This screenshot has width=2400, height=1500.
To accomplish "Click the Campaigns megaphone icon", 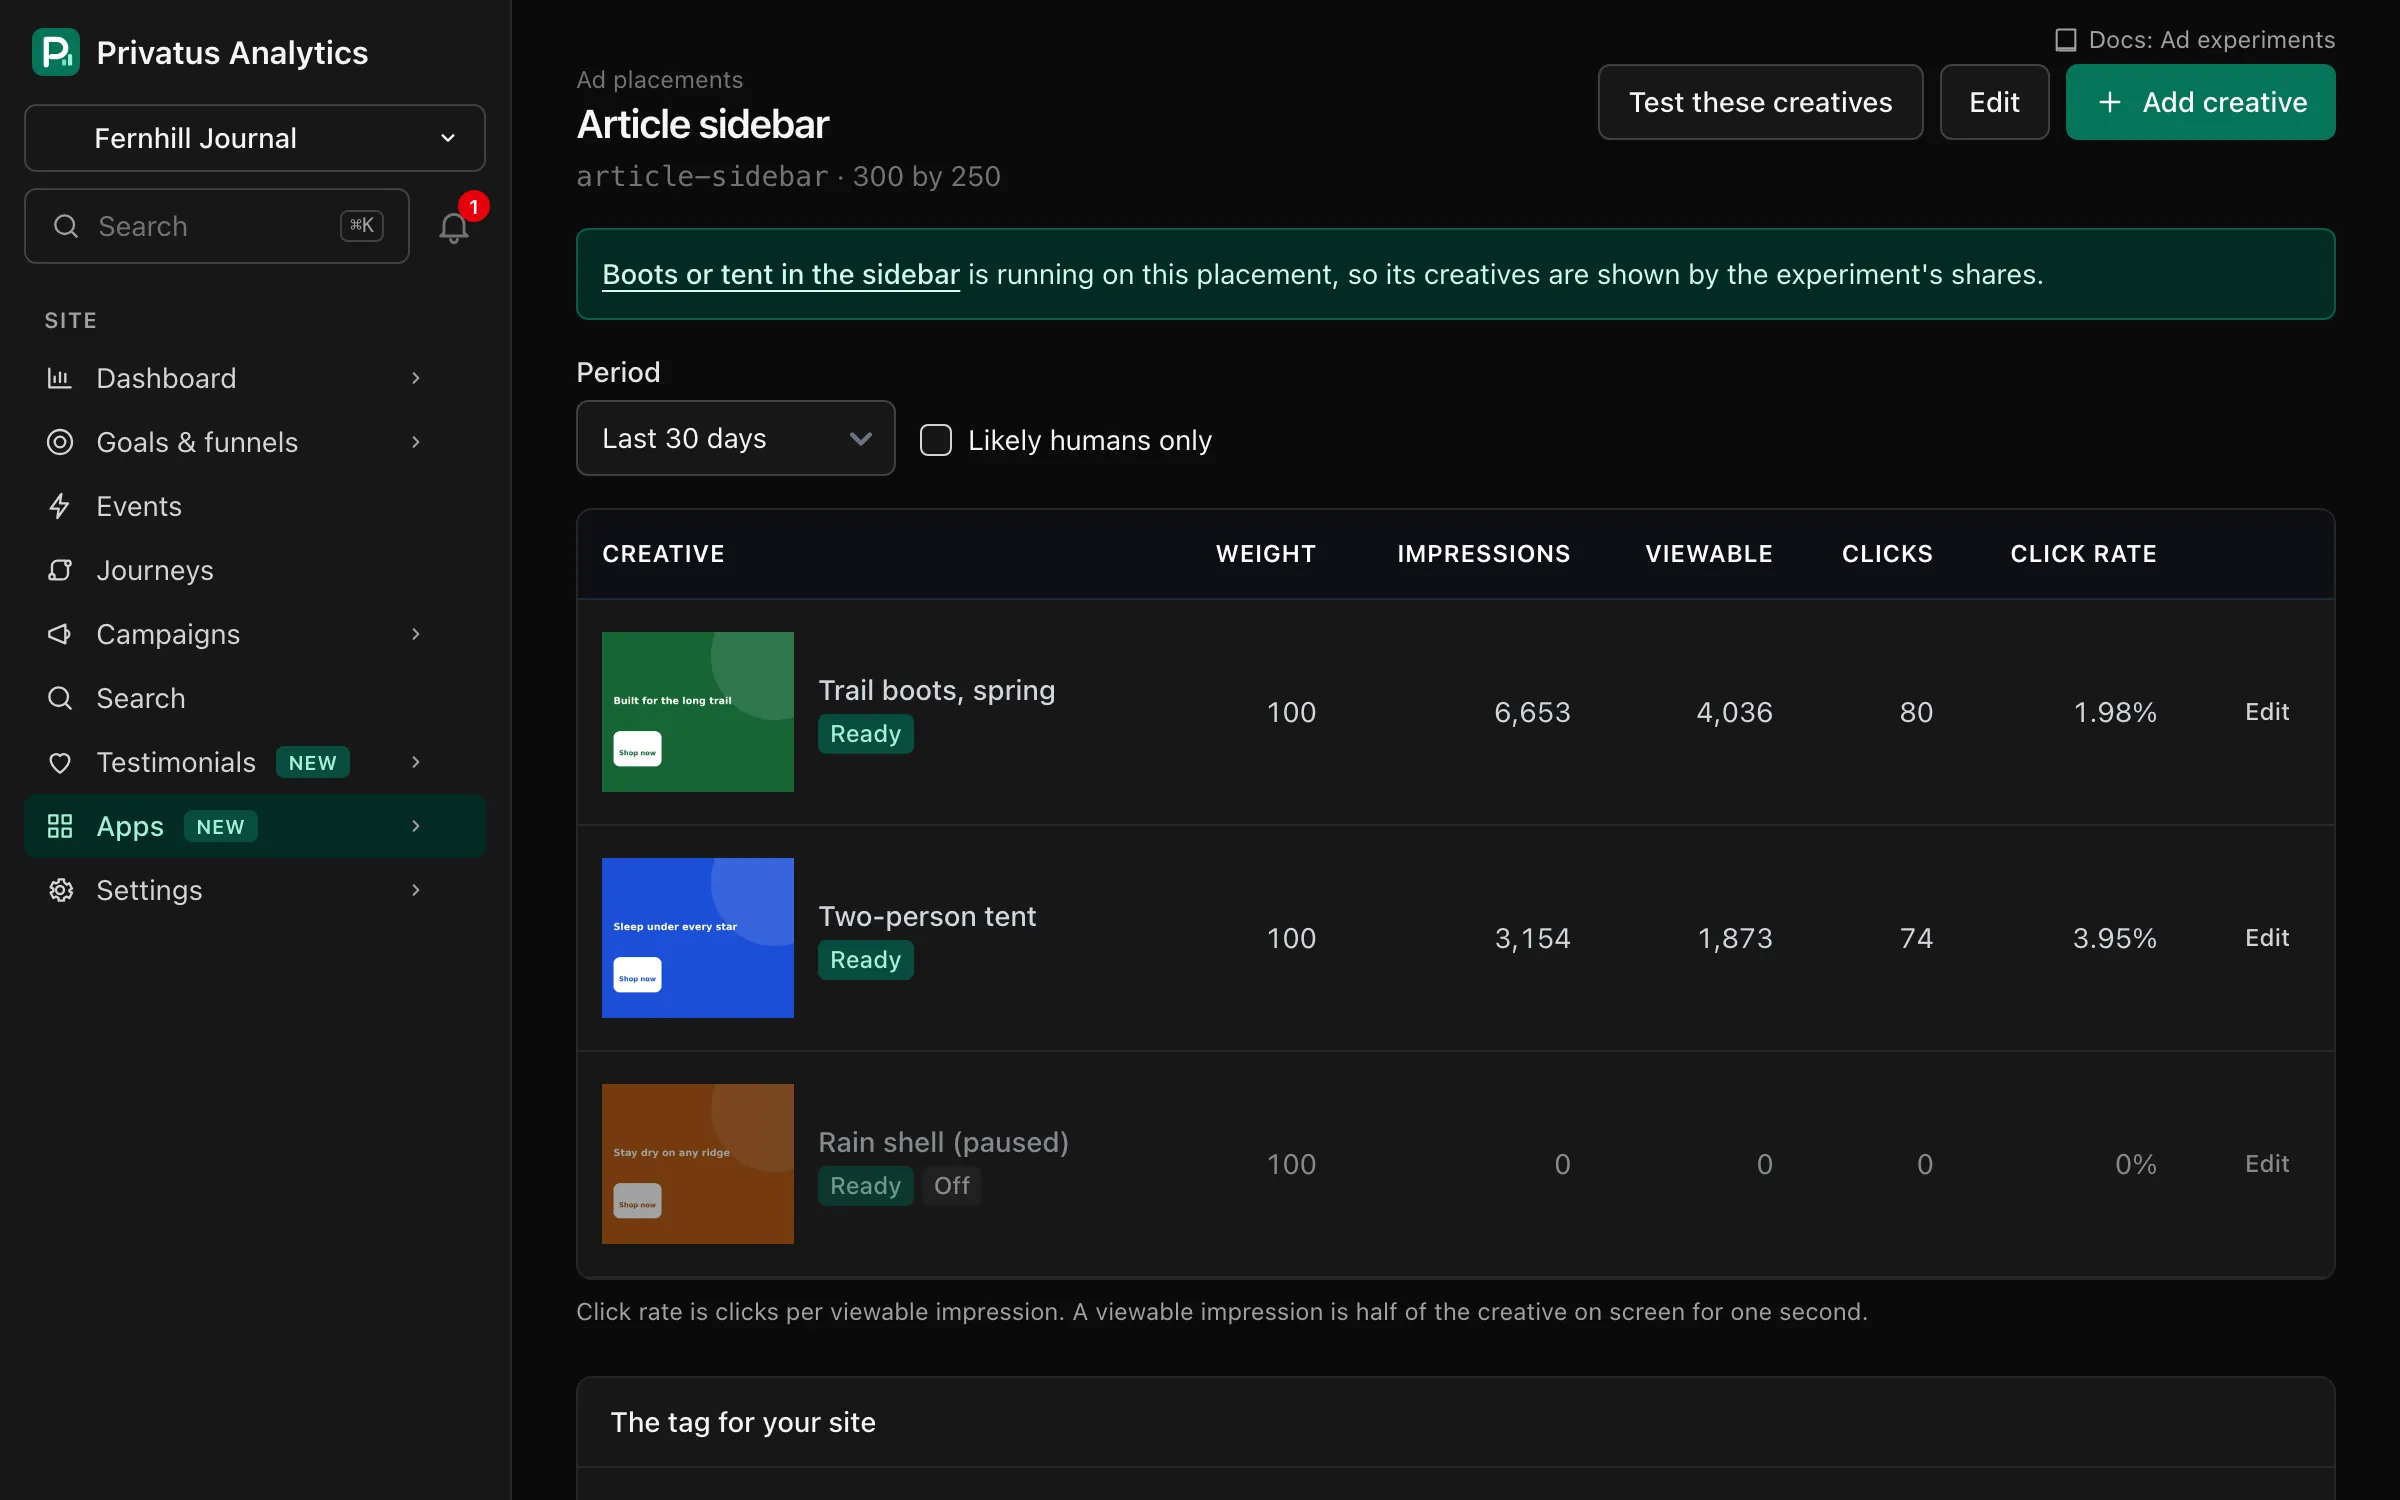I will (x=60, y=634).
